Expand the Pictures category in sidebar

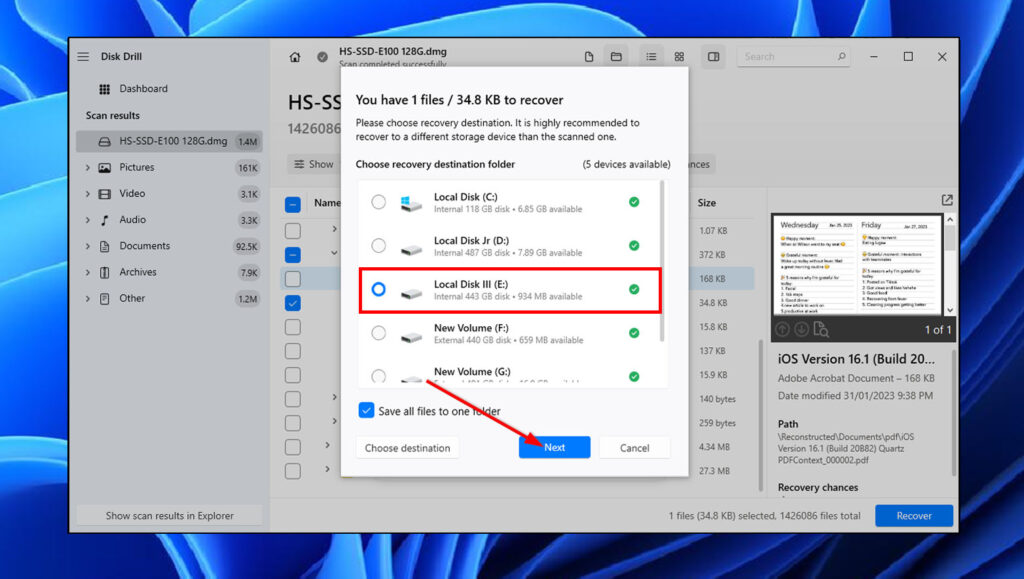coord(88,168)
